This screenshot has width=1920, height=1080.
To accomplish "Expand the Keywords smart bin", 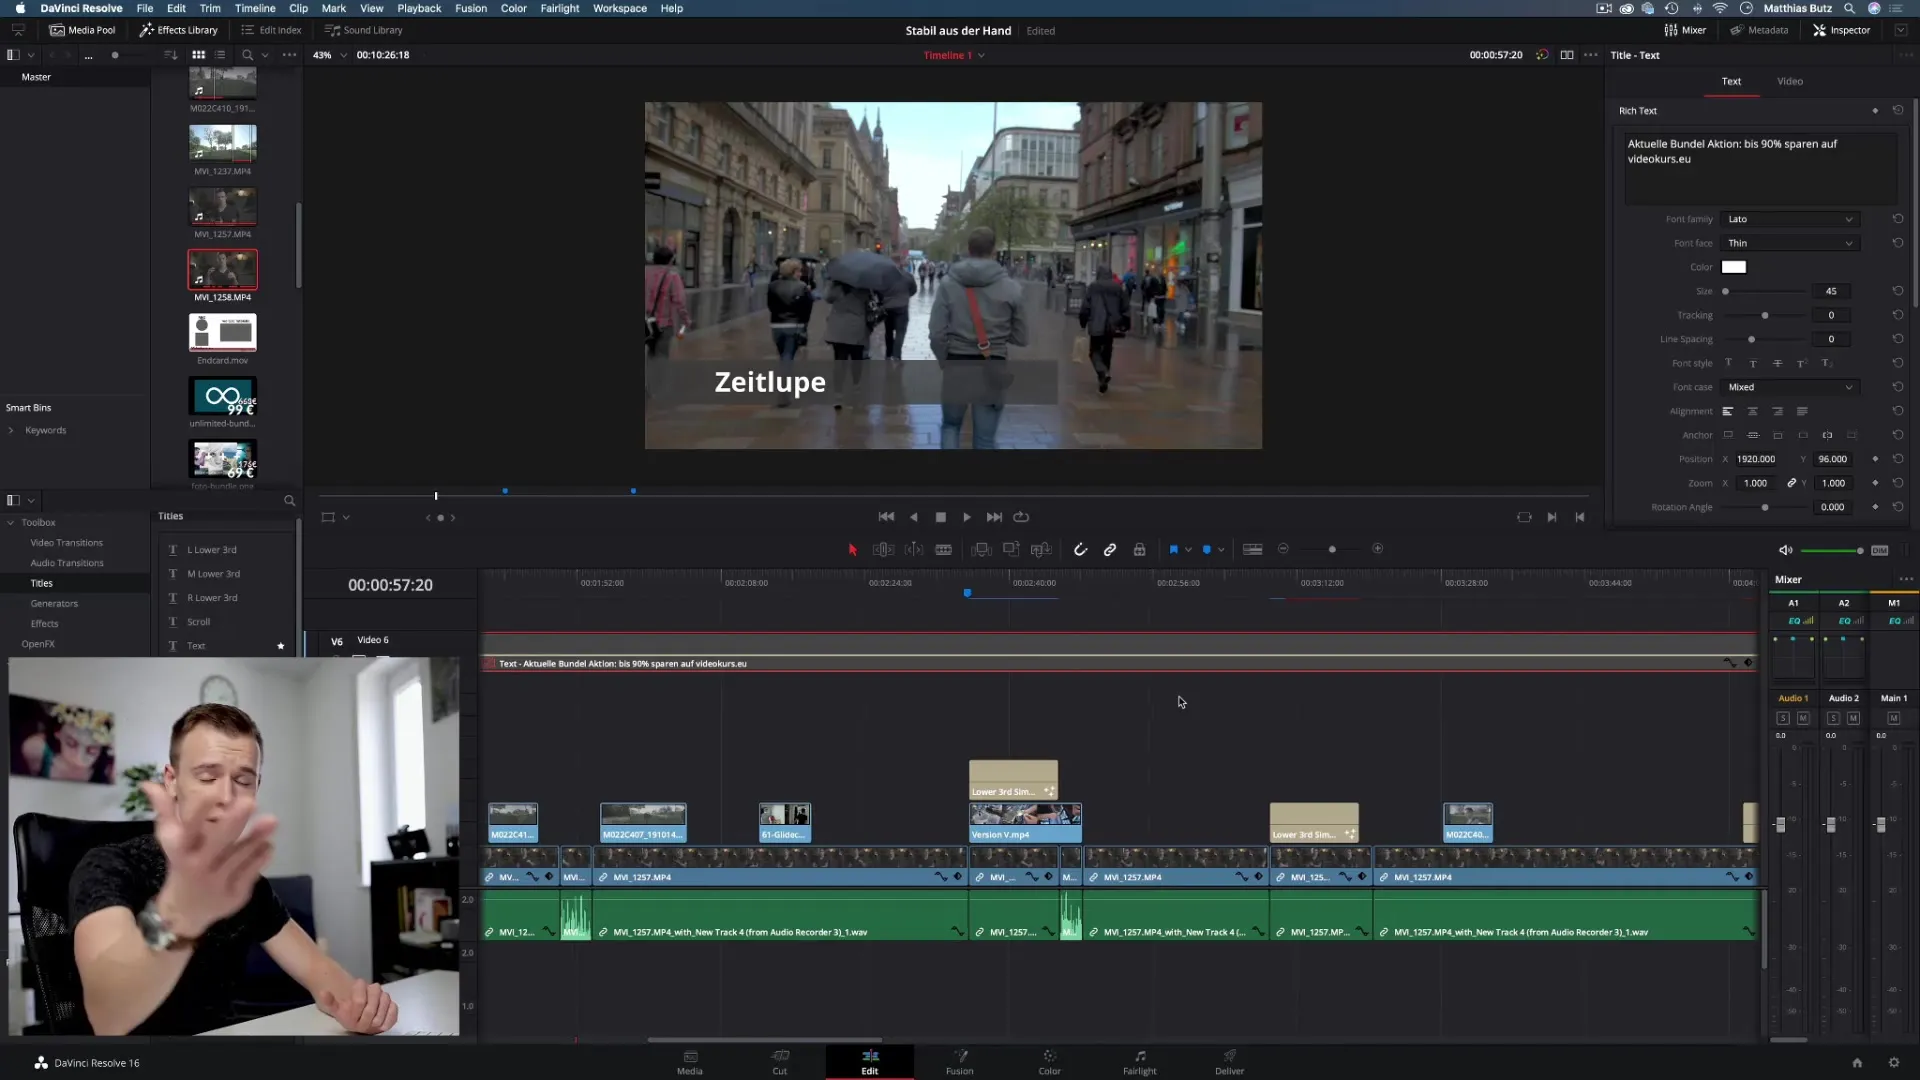I will 11,431.
